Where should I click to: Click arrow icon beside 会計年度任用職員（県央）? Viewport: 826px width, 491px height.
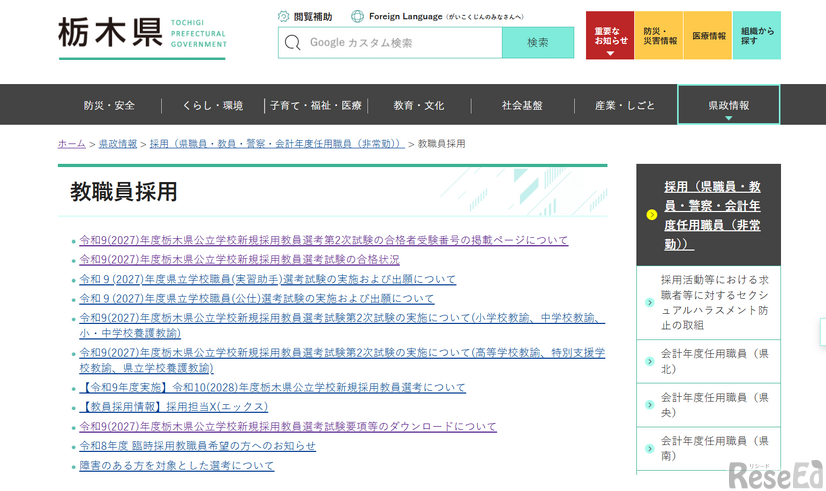(x=650, y=405)
